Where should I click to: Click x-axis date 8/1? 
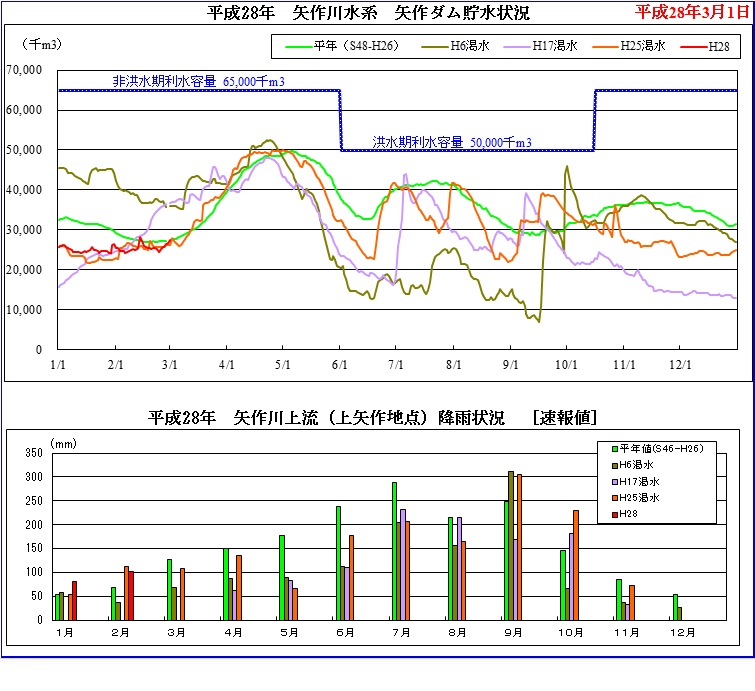[x=453, y=365]
